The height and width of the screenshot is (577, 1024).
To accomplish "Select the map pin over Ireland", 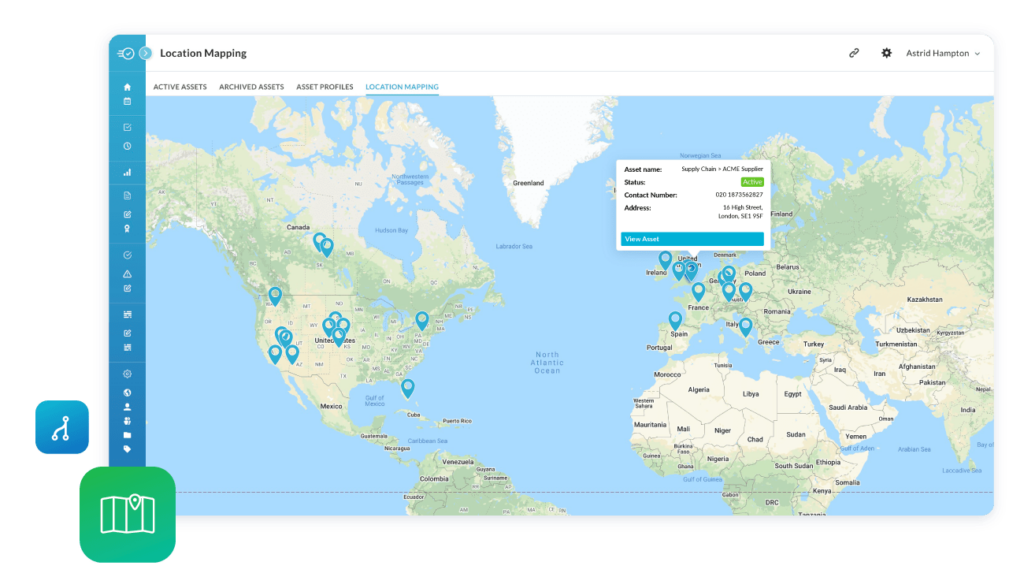I will [x=665, y=260].
